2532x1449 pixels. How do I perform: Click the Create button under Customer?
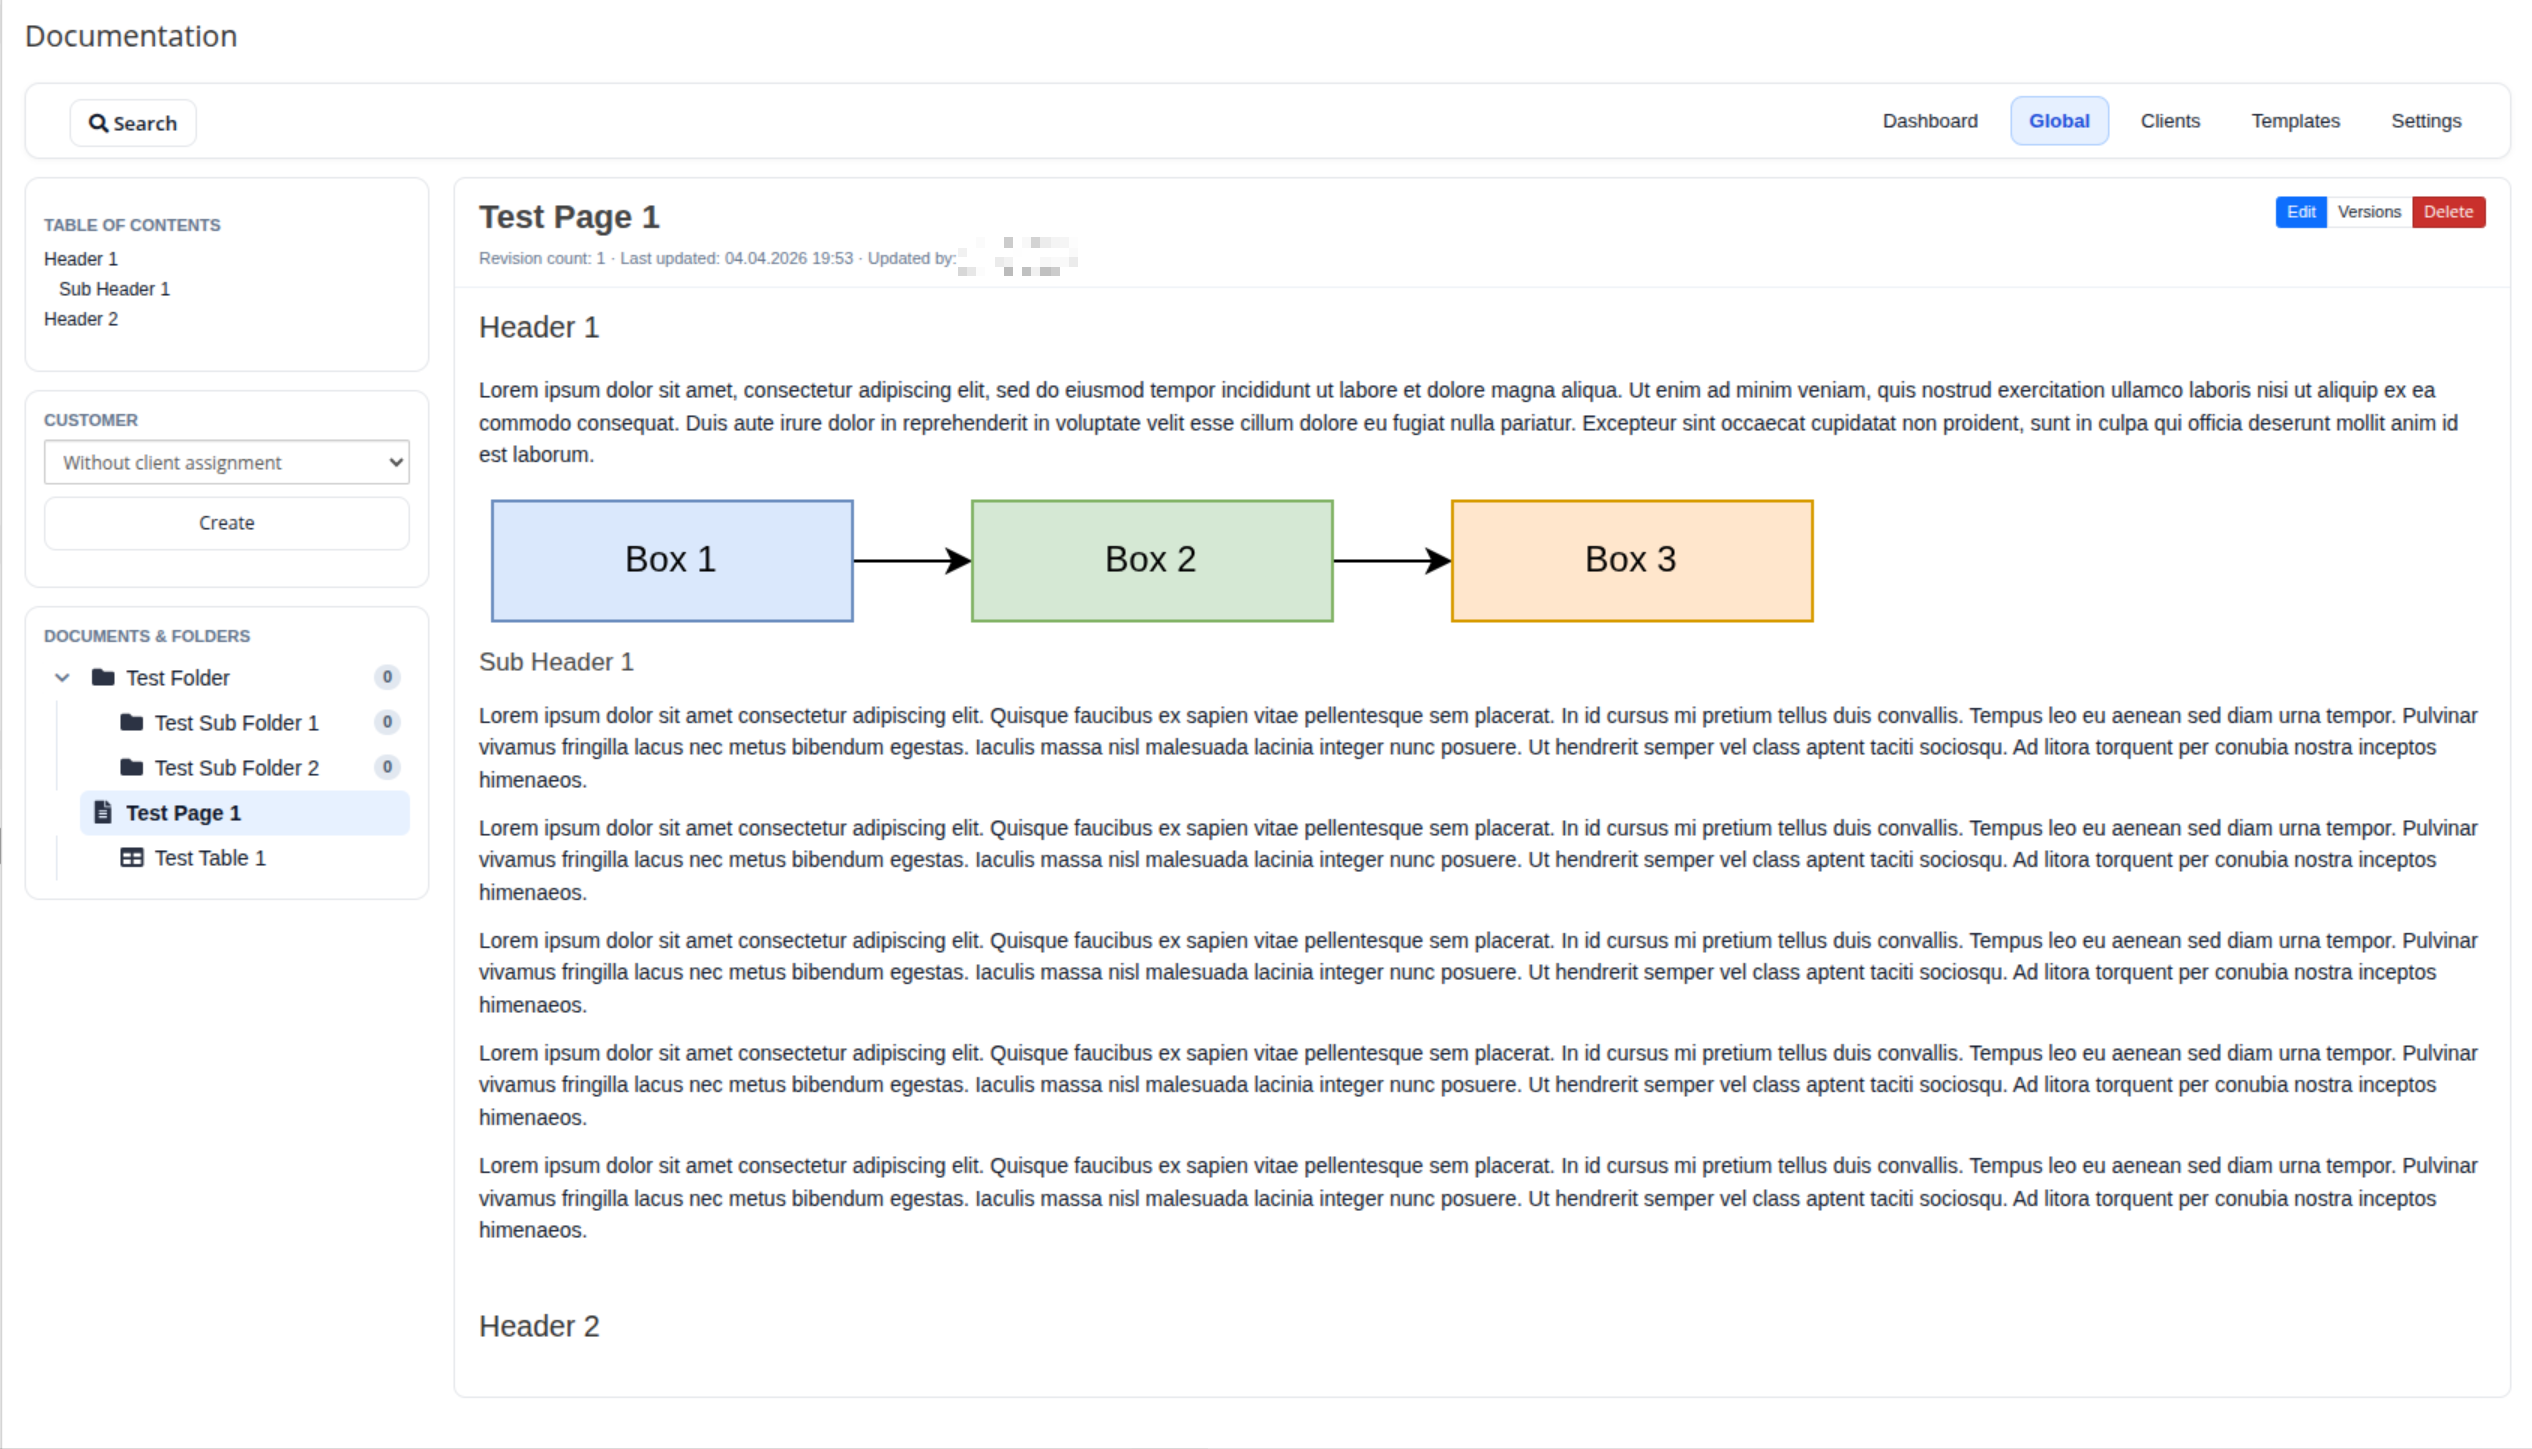tap(226, 523)
